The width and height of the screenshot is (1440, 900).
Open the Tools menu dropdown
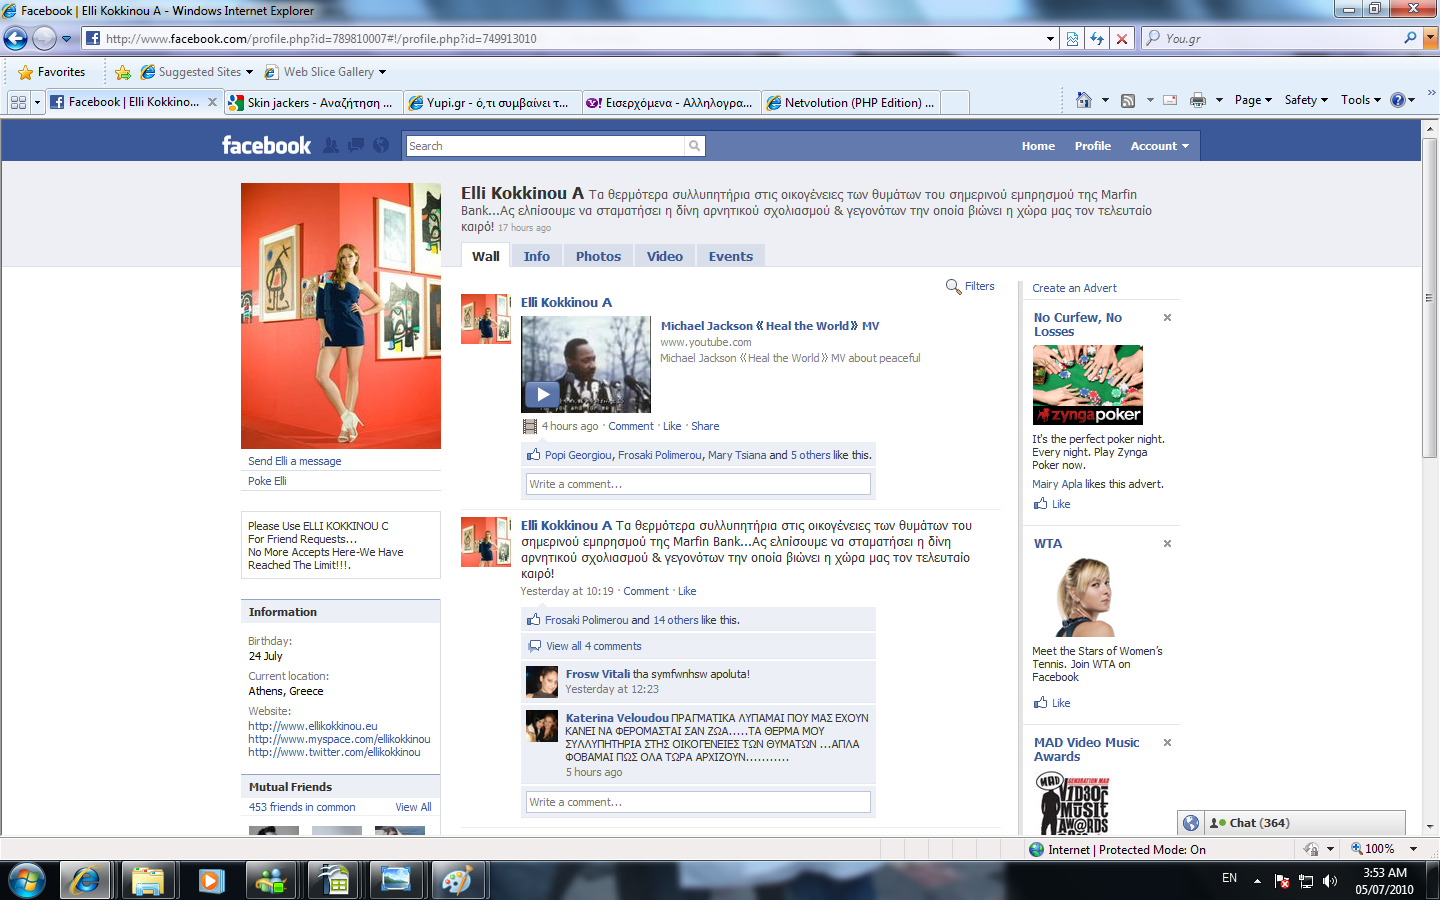pos(1360,100)
